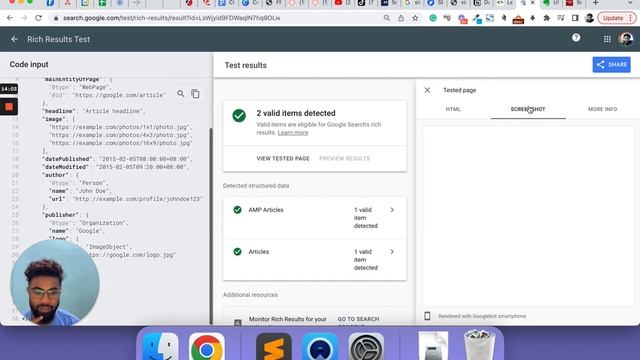Click the "2 valid items detected" heading
640x360 pixels.
point(296,113)
